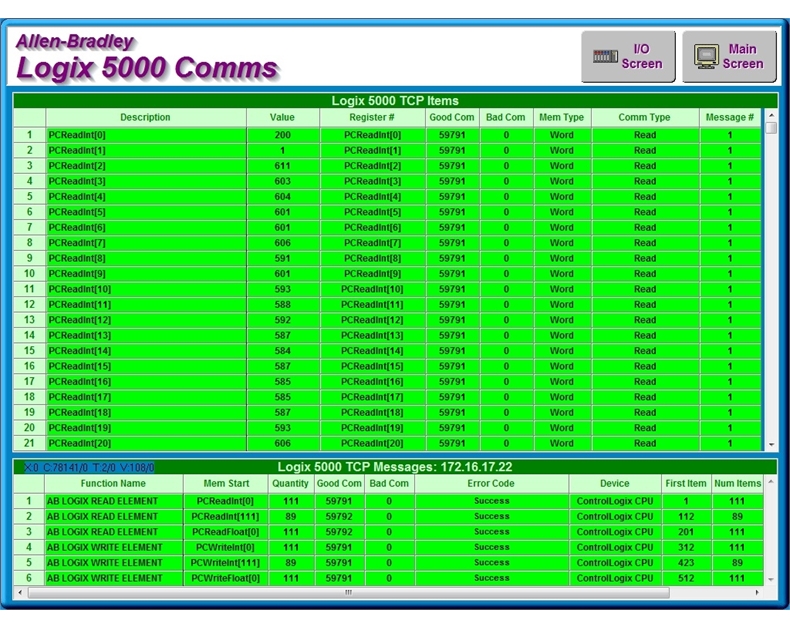Viewport: 790px width, 627px height.
Task: Select PCReadInt[12] in the Description column
Action: pos(146,320)
